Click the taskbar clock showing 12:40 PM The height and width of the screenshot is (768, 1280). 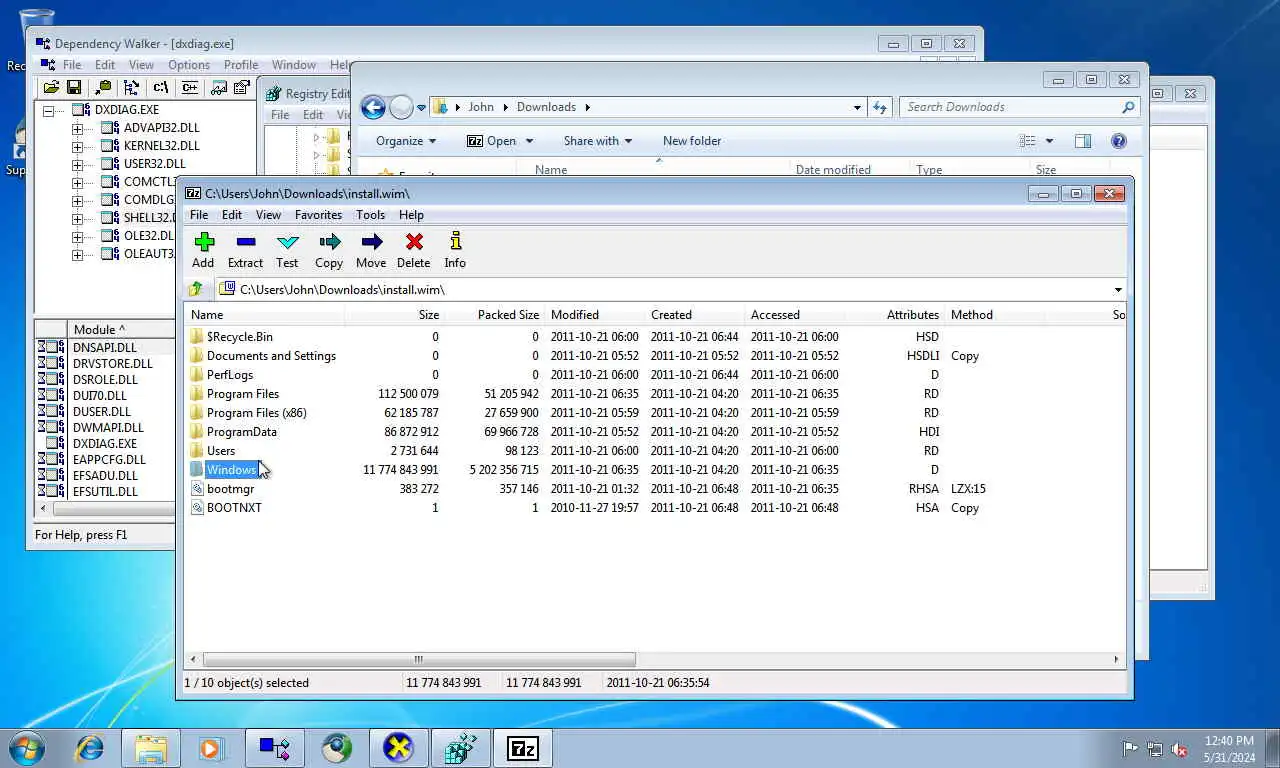[1229, 741]
